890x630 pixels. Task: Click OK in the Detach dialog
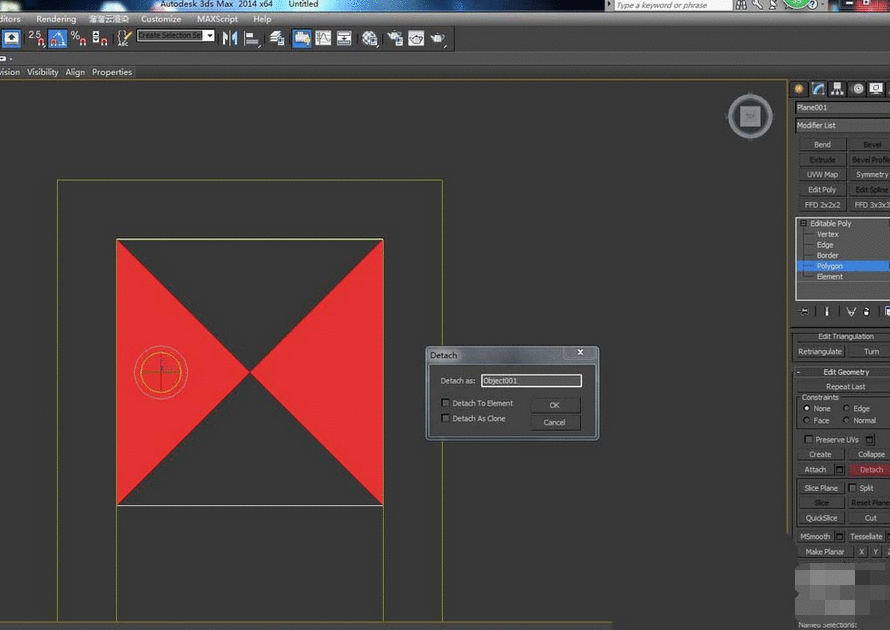pos(556,405)
